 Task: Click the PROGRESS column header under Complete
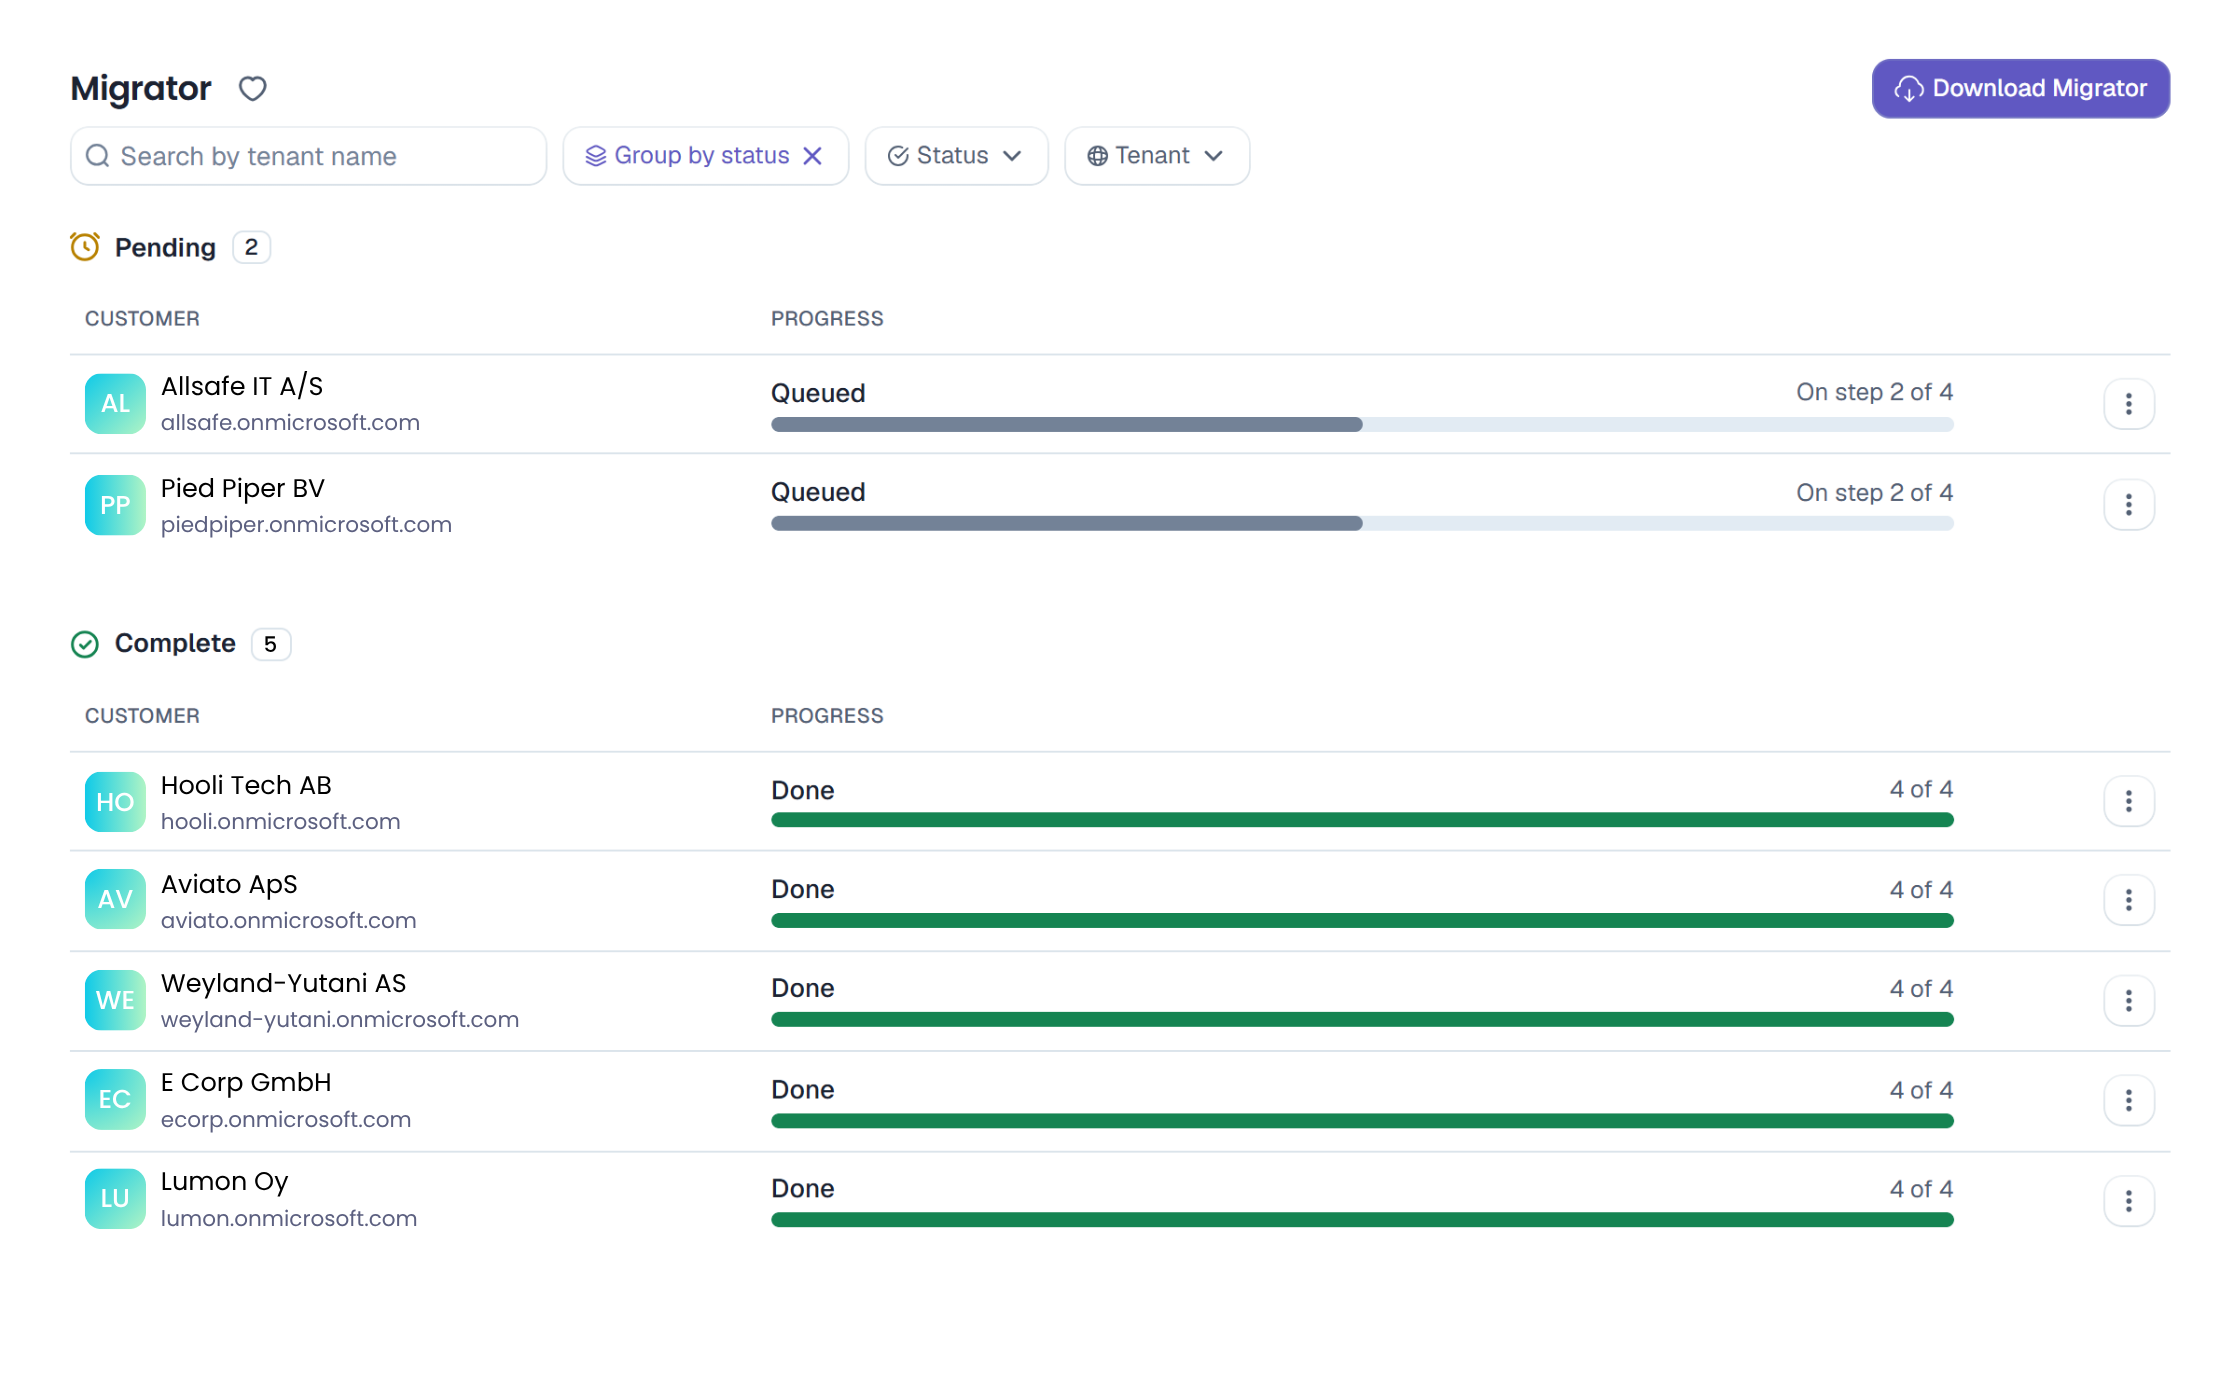pos(827,716)
